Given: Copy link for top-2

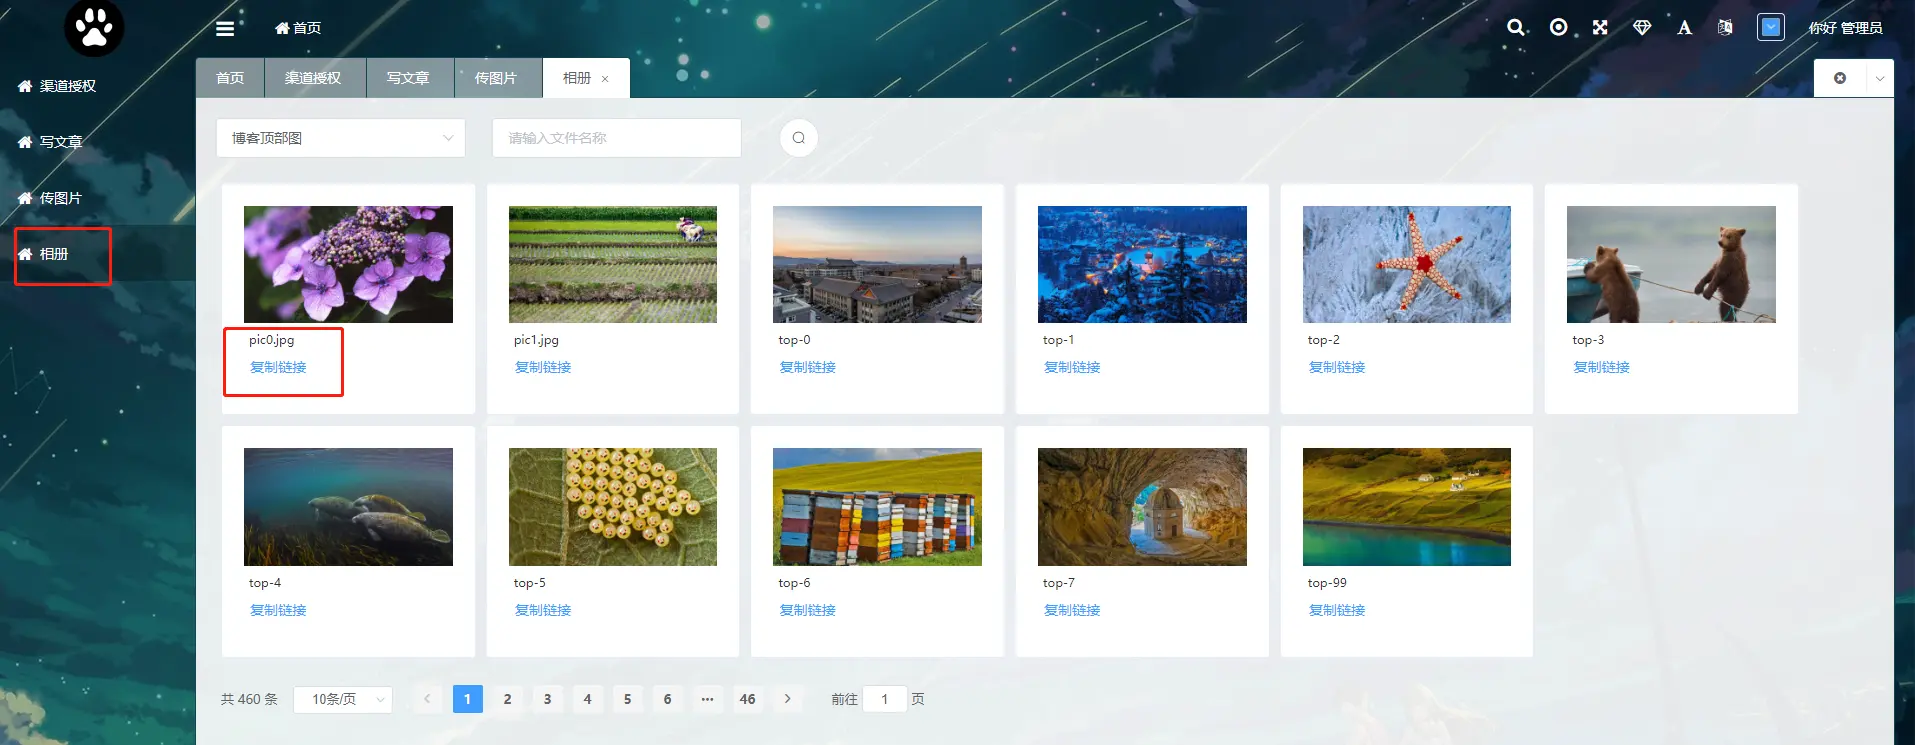Looking at the screenshot, I should tap(1337, 367).
